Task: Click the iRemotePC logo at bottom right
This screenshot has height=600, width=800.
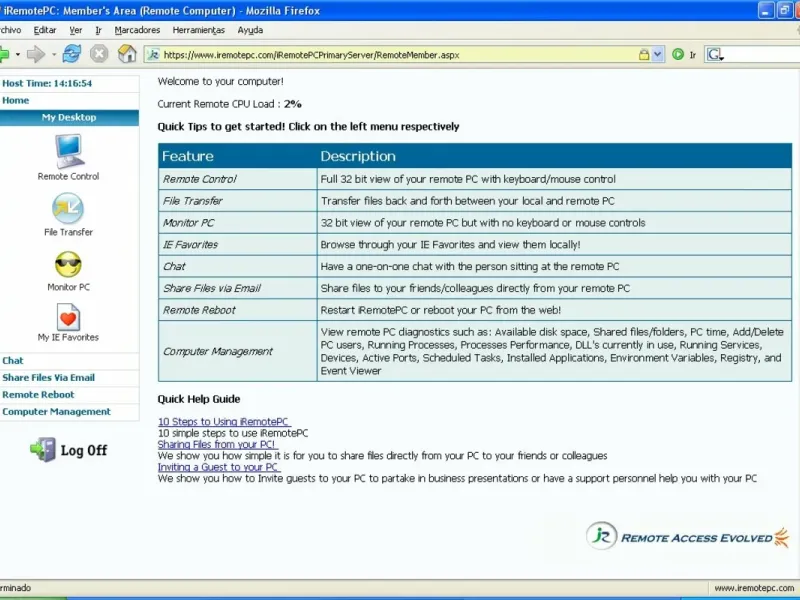Action: pos(687,537)
